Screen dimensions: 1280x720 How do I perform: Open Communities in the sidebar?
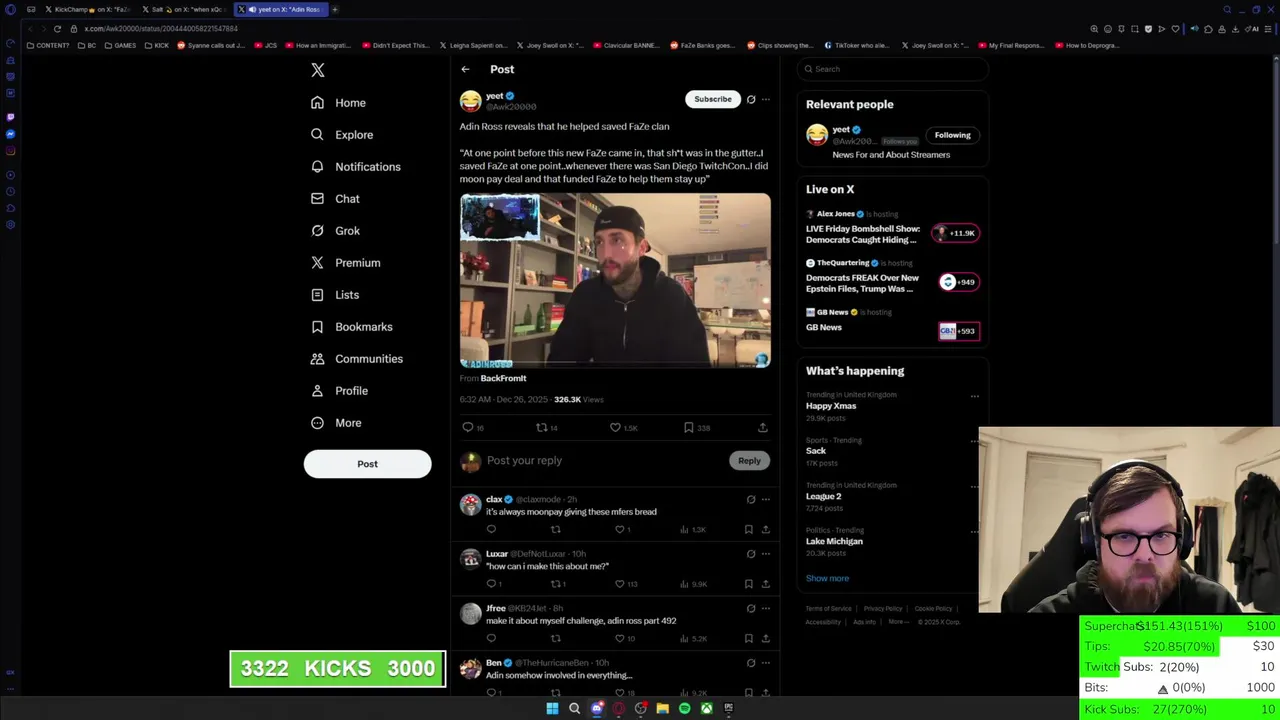click(356, 359)
